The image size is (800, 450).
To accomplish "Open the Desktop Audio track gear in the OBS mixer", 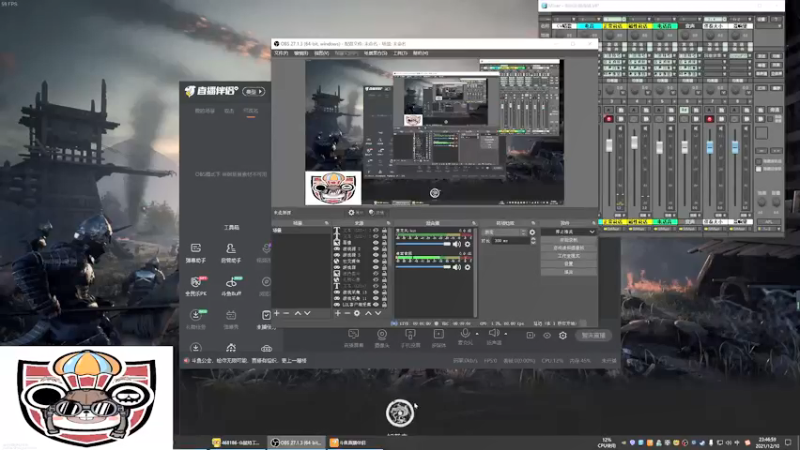I will click(x=467, y=267).
